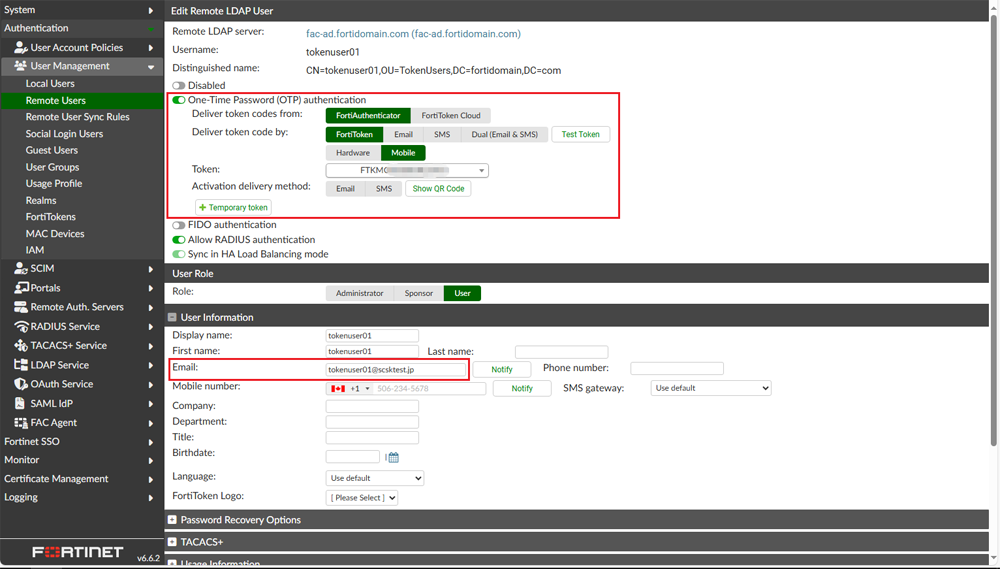
Task: Open Local Users in sidebar menu
Action: (x=50, y=84)
